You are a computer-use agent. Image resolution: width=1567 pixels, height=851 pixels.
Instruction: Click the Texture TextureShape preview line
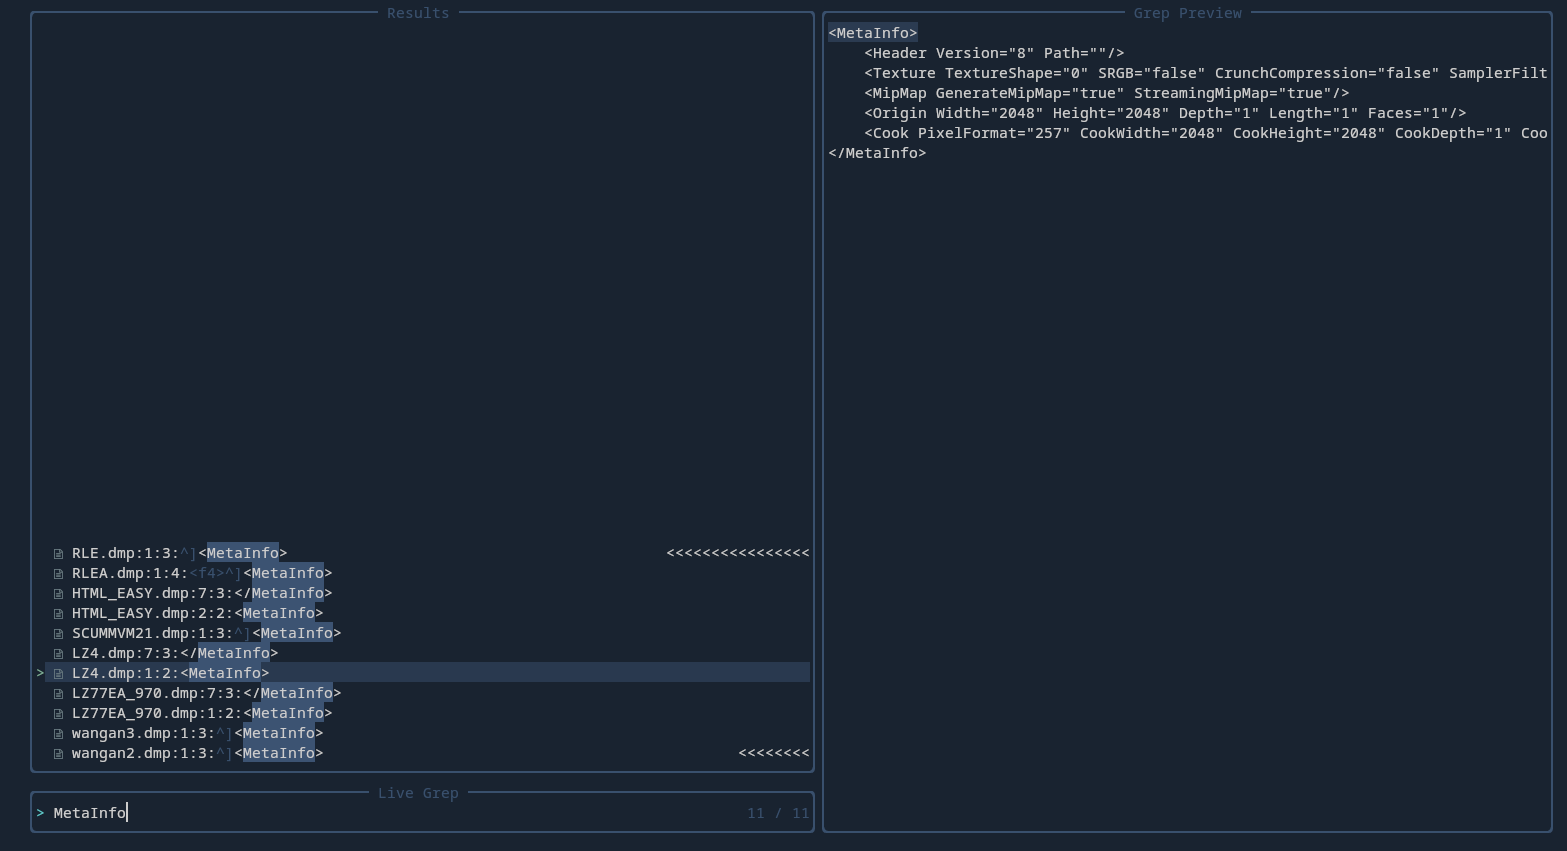(x=1206, y=73)
